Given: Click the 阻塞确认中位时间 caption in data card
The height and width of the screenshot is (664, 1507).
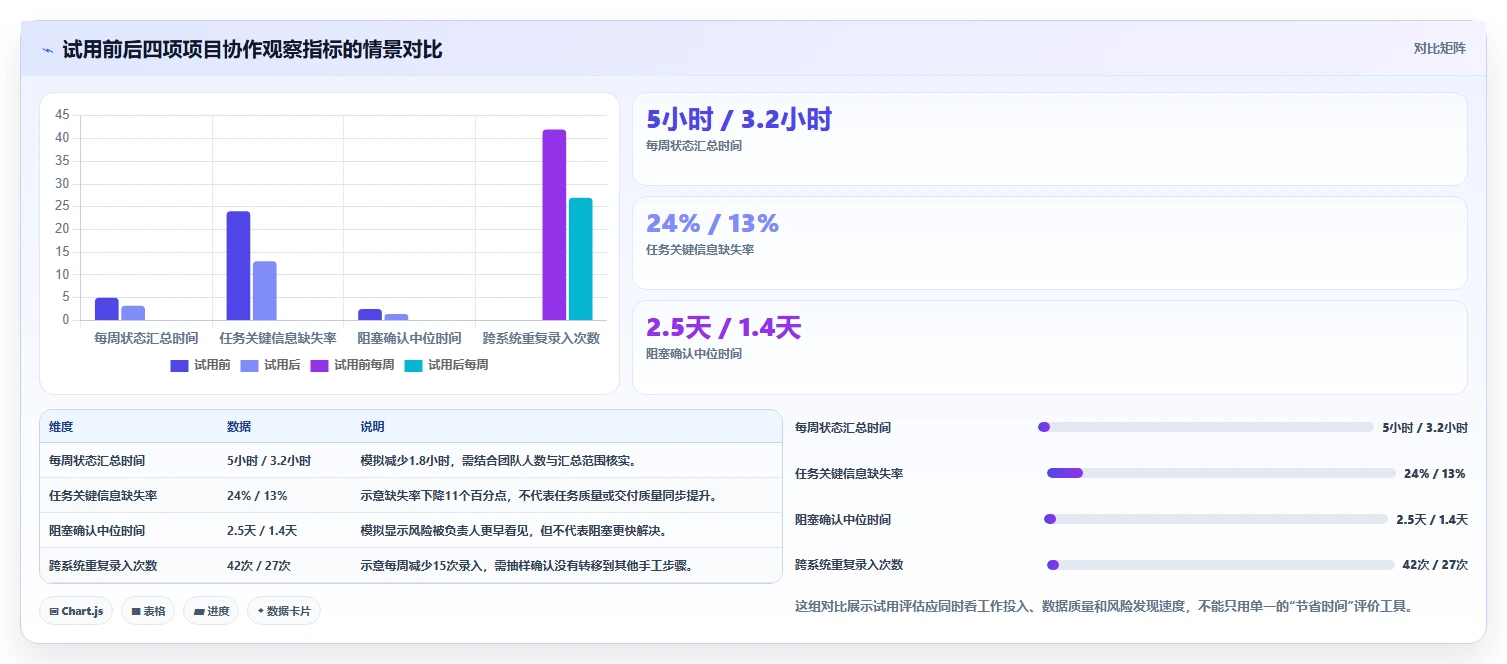Looking at the screenshot, I should click(694, 354).
